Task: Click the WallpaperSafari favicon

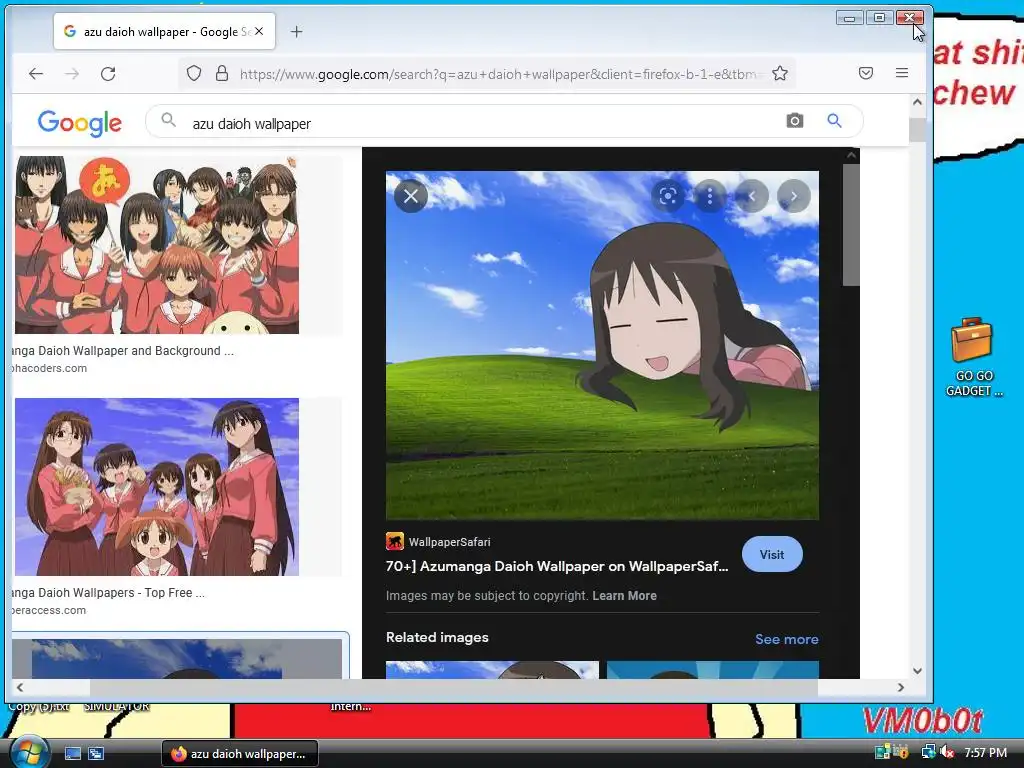Action: pos(394,541)
